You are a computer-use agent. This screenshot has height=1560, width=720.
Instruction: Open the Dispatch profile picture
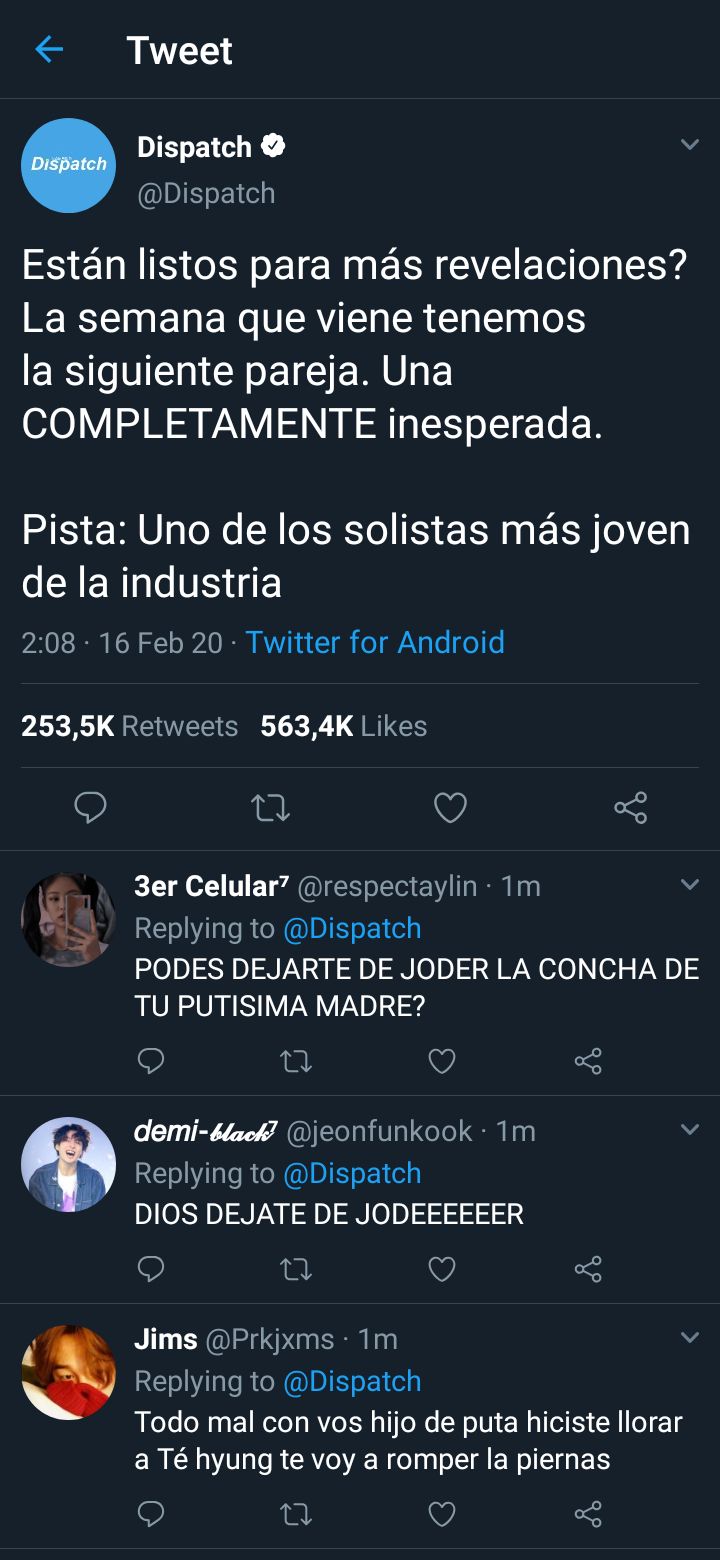[69, 165]
